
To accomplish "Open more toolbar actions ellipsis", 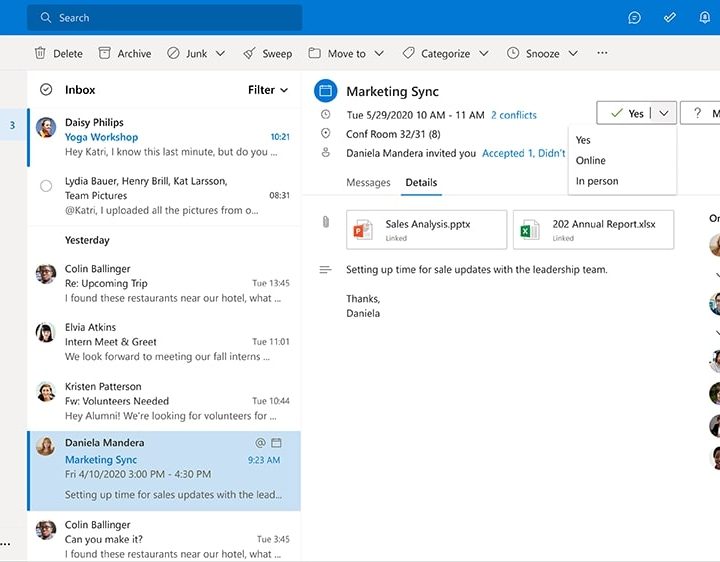I will (602, 53).
